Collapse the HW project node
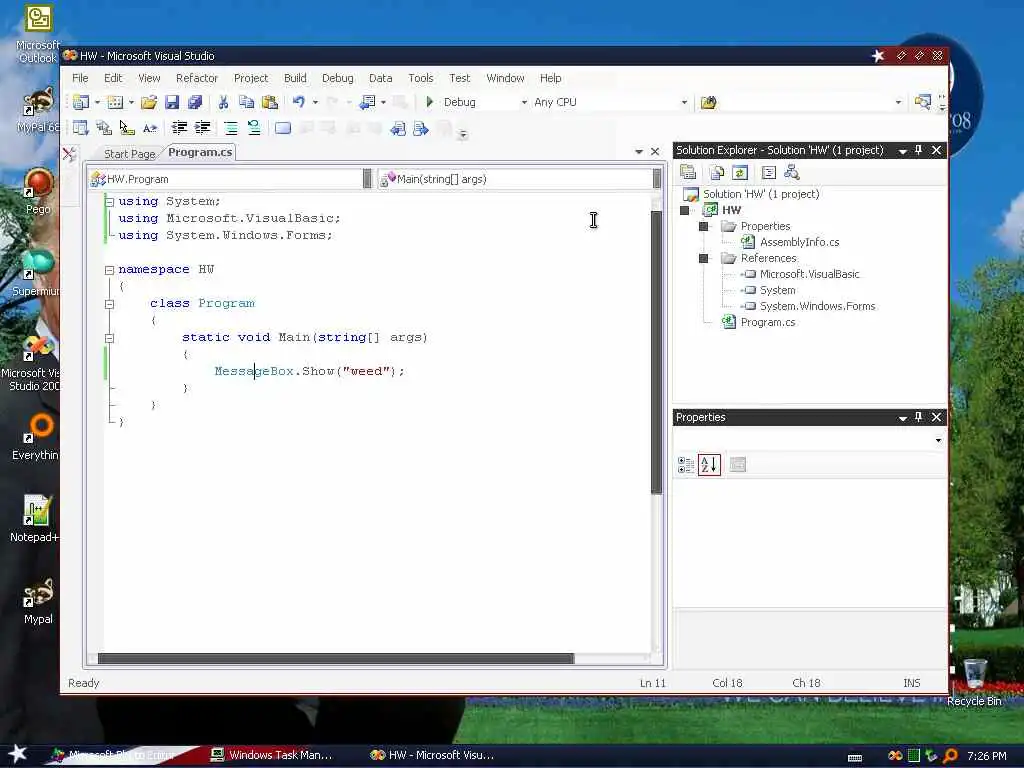The image size is (1024, 768). tap(684, 210)
